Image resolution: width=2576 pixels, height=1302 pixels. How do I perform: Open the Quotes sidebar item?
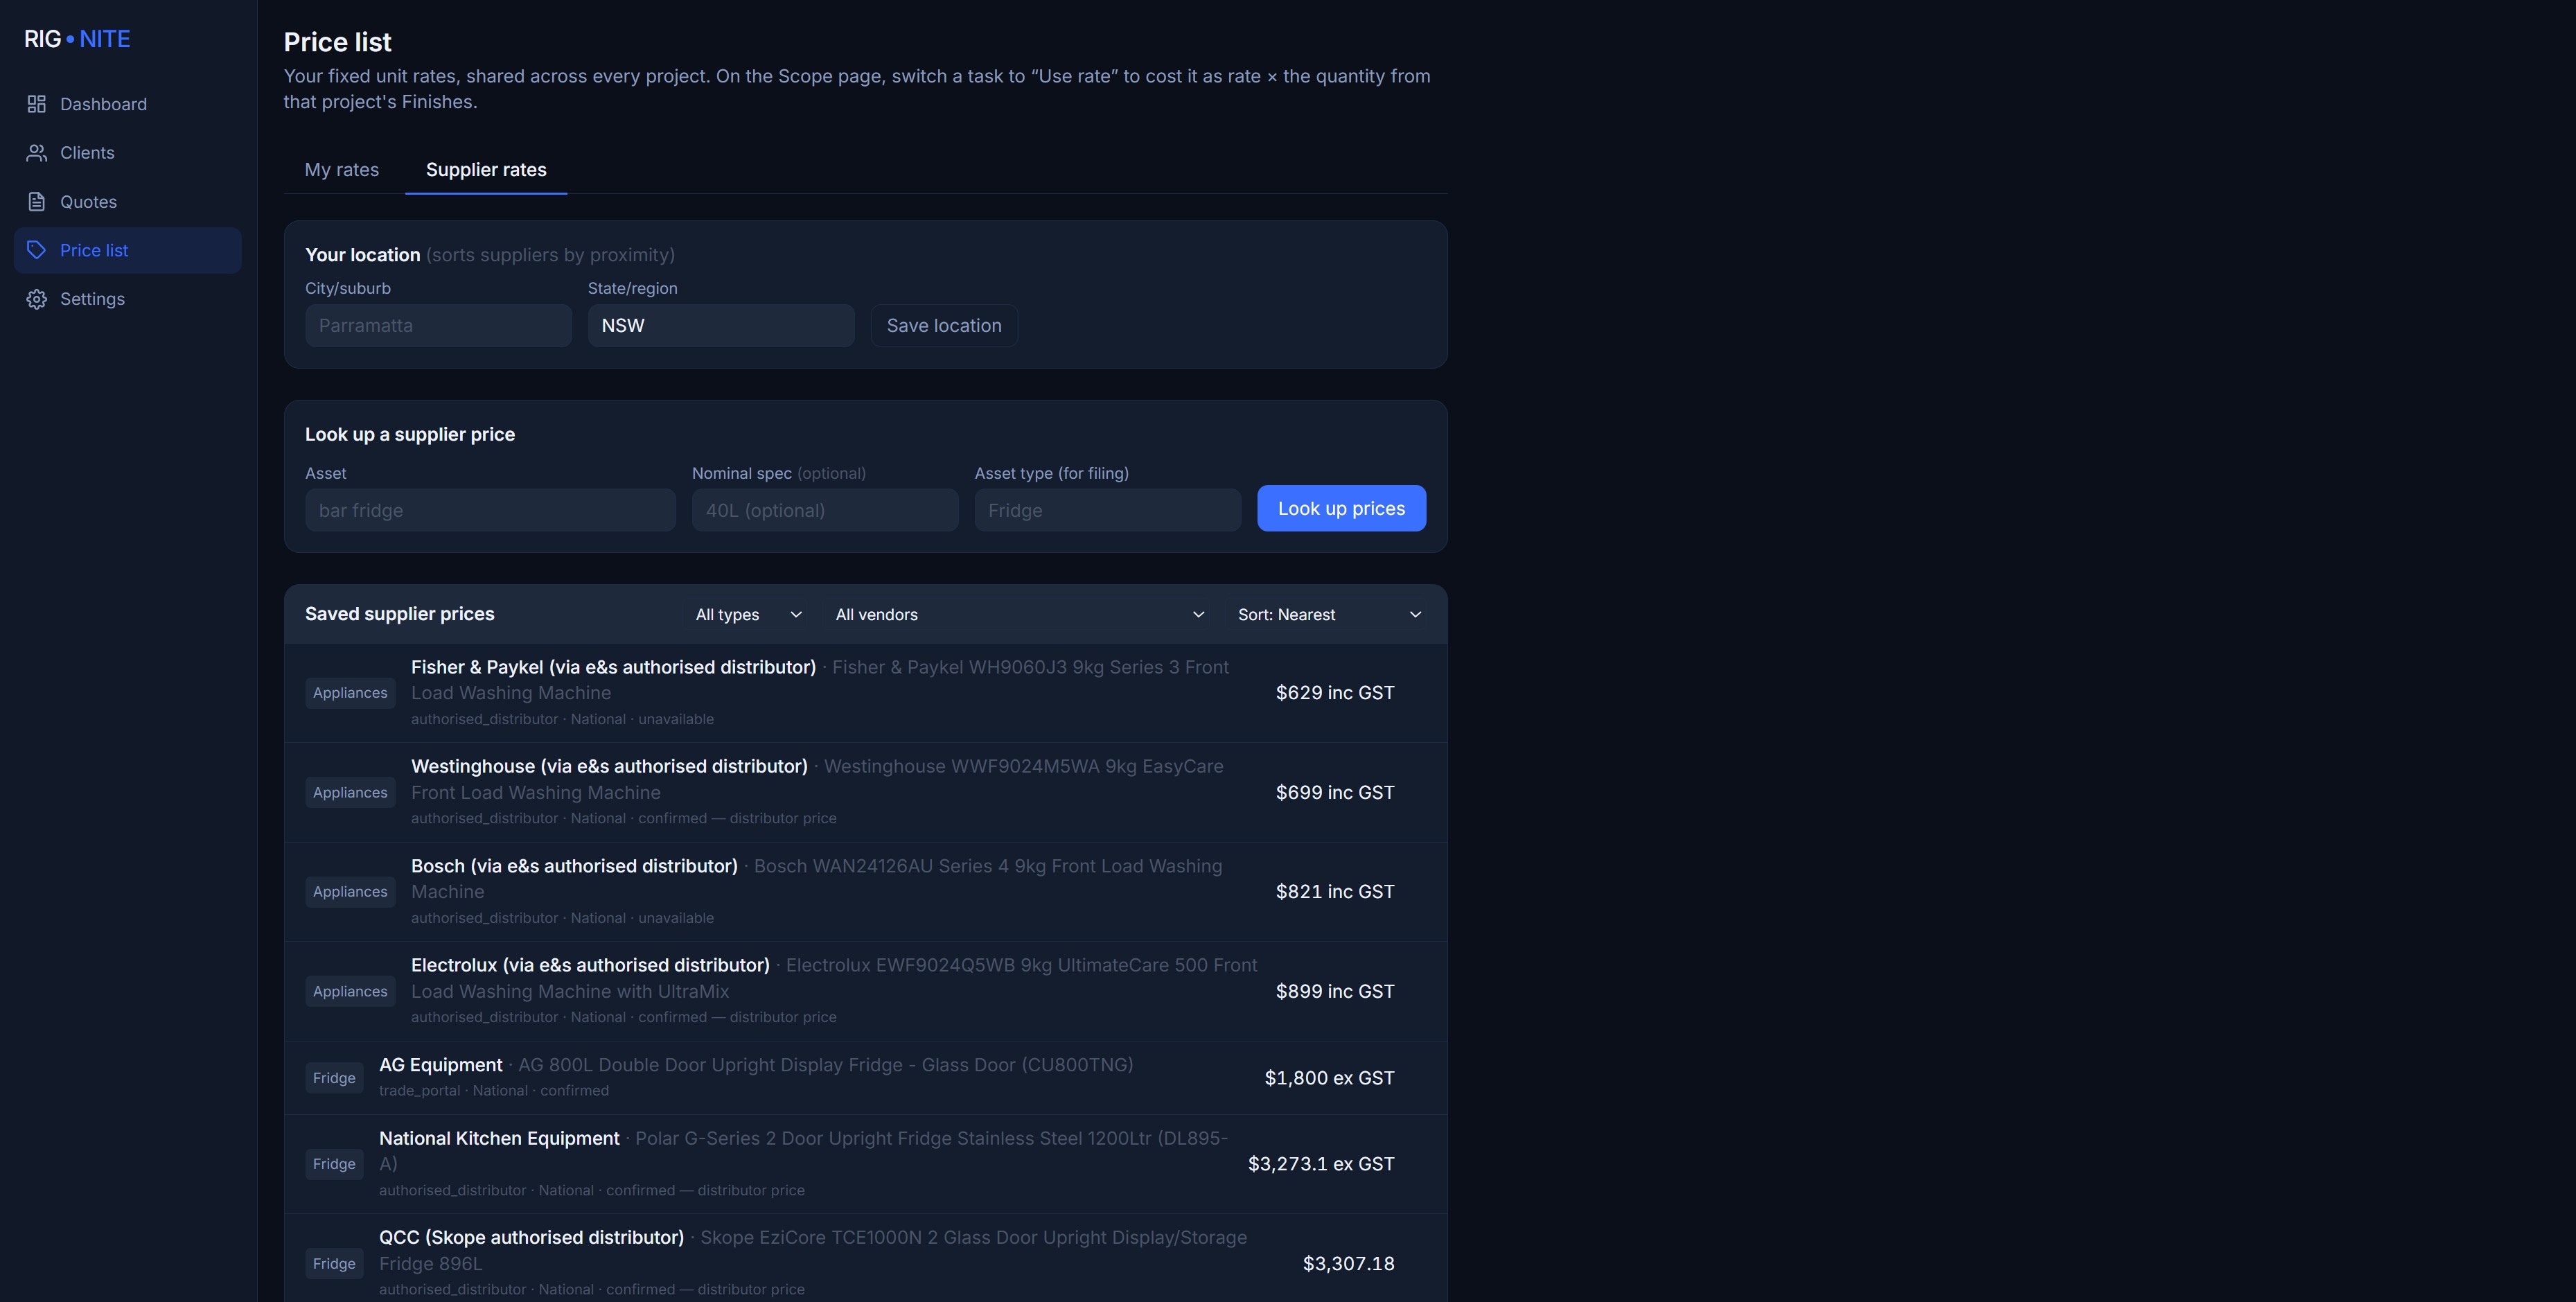click(x=128, y=202)
